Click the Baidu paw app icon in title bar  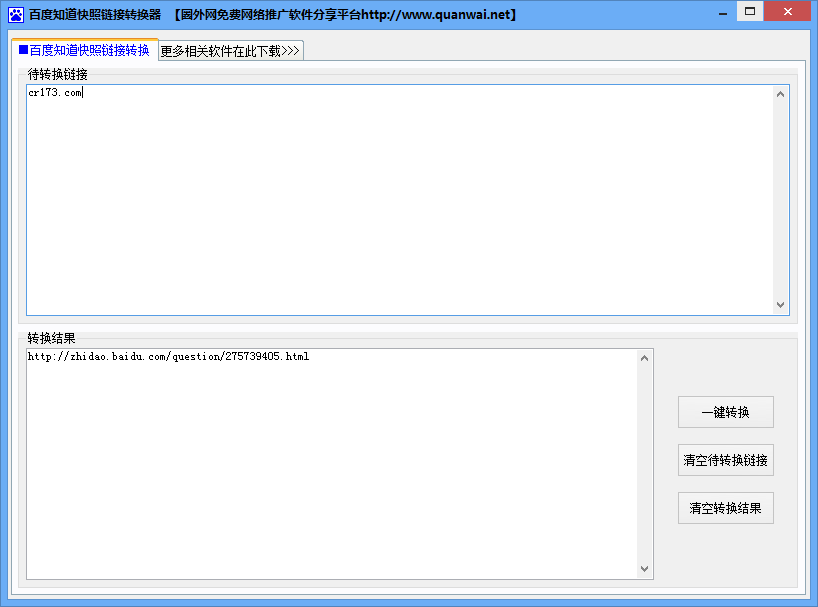(16, 15)
